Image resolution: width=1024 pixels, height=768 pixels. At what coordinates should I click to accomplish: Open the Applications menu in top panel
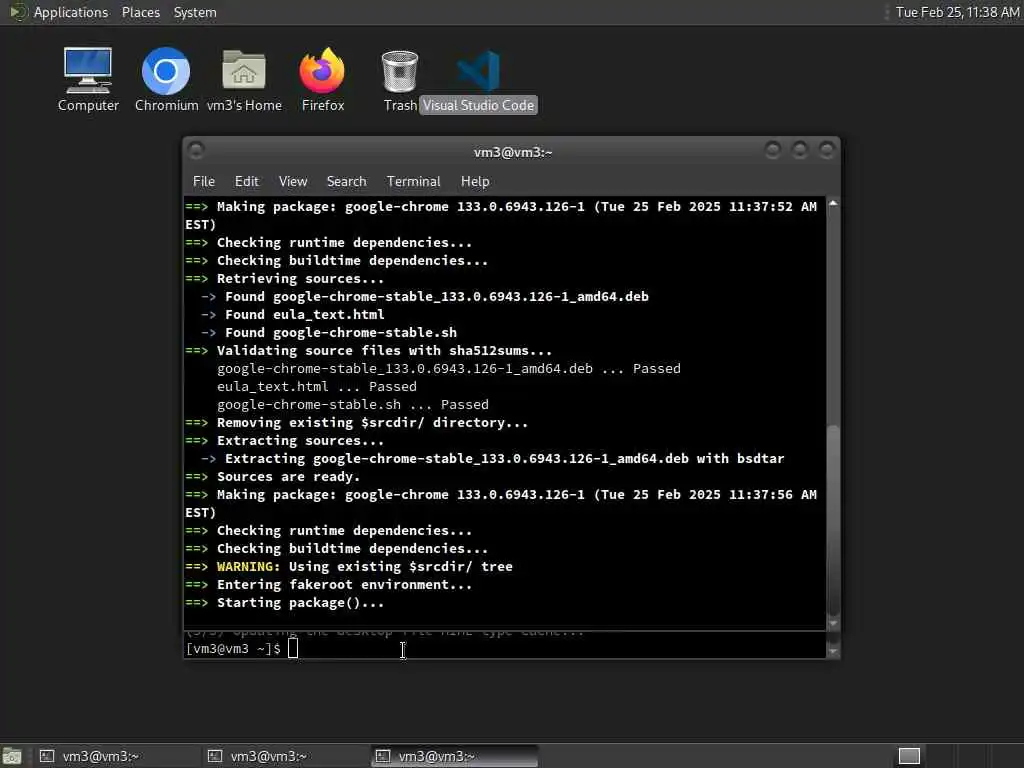click(71, 12)
